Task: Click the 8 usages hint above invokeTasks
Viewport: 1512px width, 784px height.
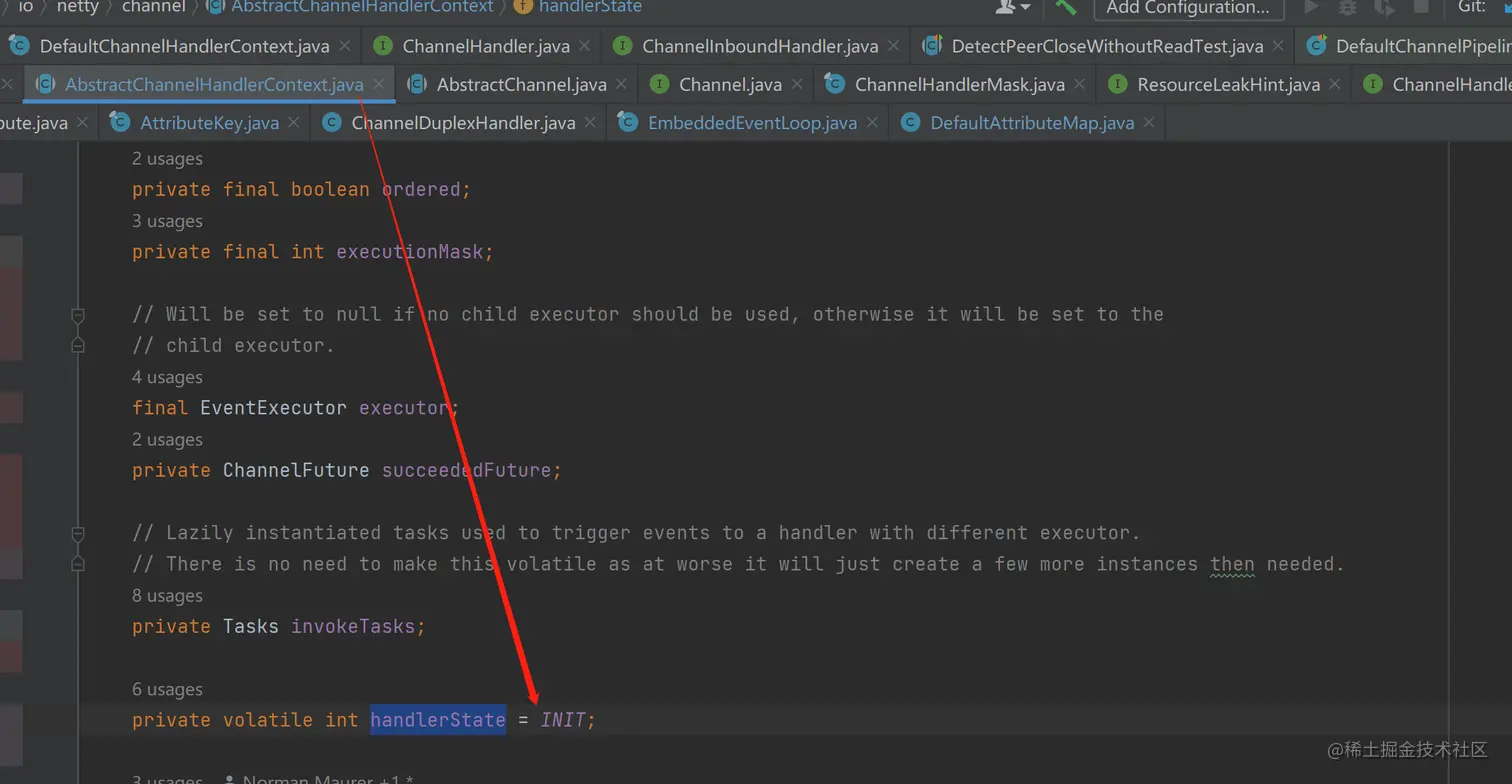Action: point(167,596)
